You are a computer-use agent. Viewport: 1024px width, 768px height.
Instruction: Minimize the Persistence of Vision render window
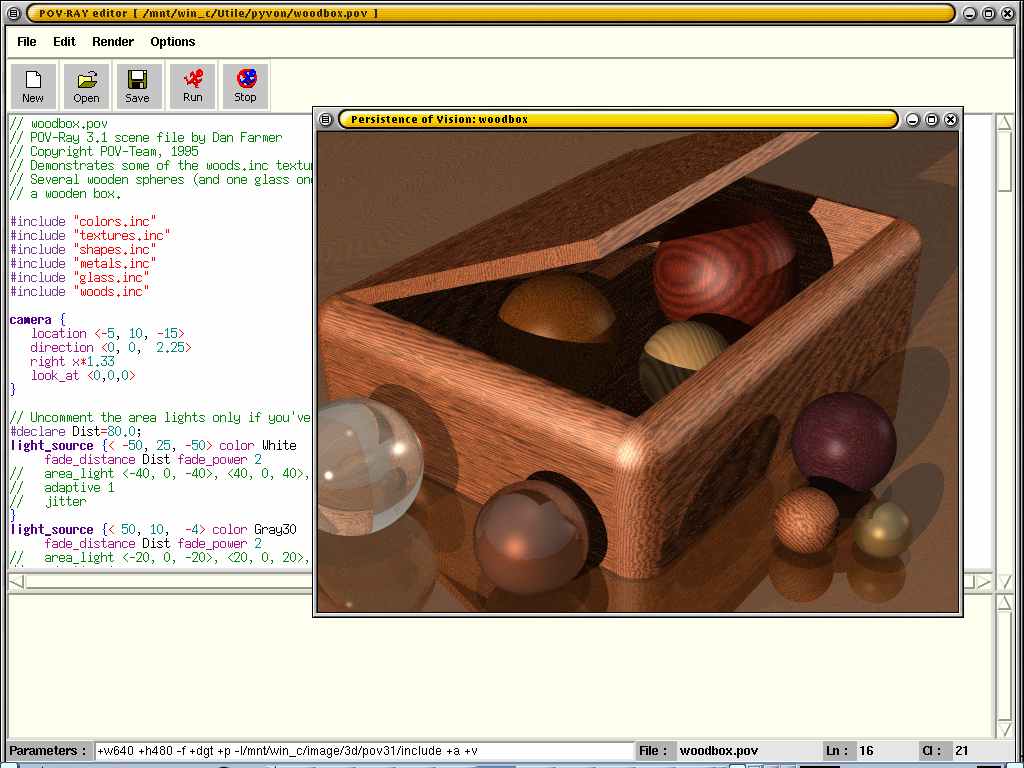pos(912,120)
